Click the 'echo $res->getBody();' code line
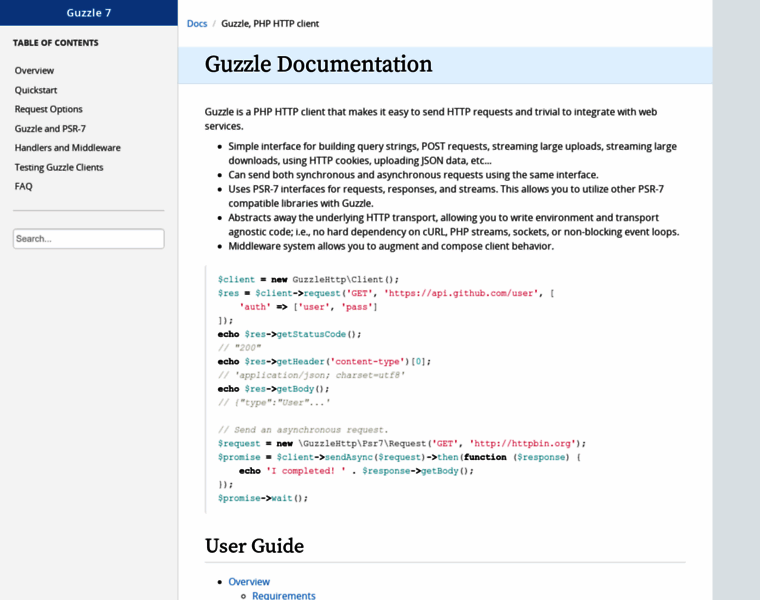This screenshot has width=760, height=600. click(273, 389)
